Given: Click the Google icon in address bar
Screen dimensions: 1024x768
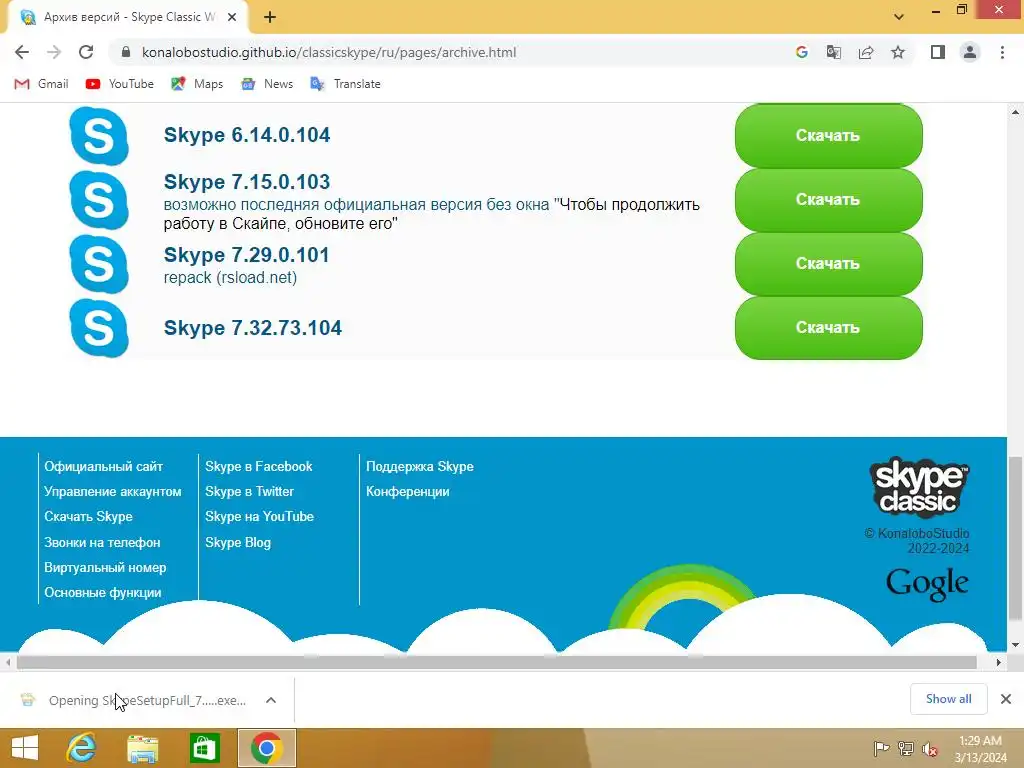Looking at the screenshot, I should pos(801,52).
